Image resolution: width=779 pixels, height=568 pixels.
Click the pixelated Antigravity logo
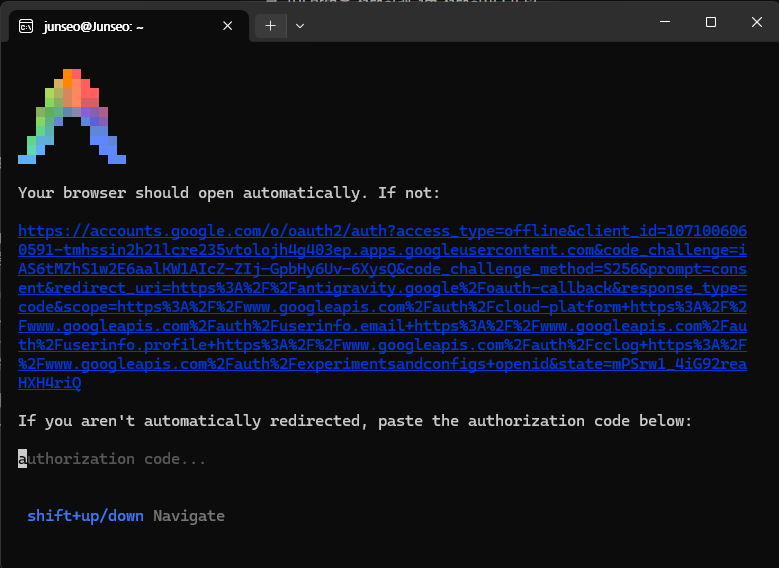pos(72,116)
